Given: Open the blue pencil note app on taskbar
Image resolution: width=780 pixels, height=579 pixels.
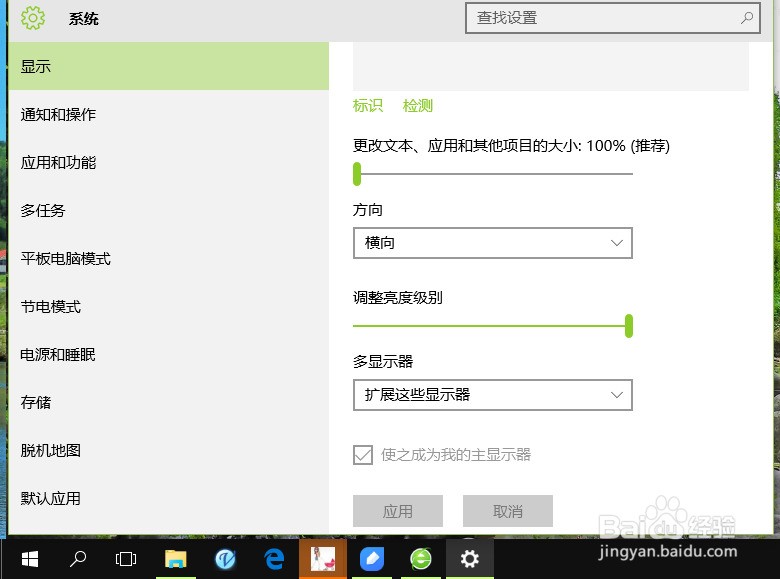Looking at the screenshot, I should pos(372,559).
